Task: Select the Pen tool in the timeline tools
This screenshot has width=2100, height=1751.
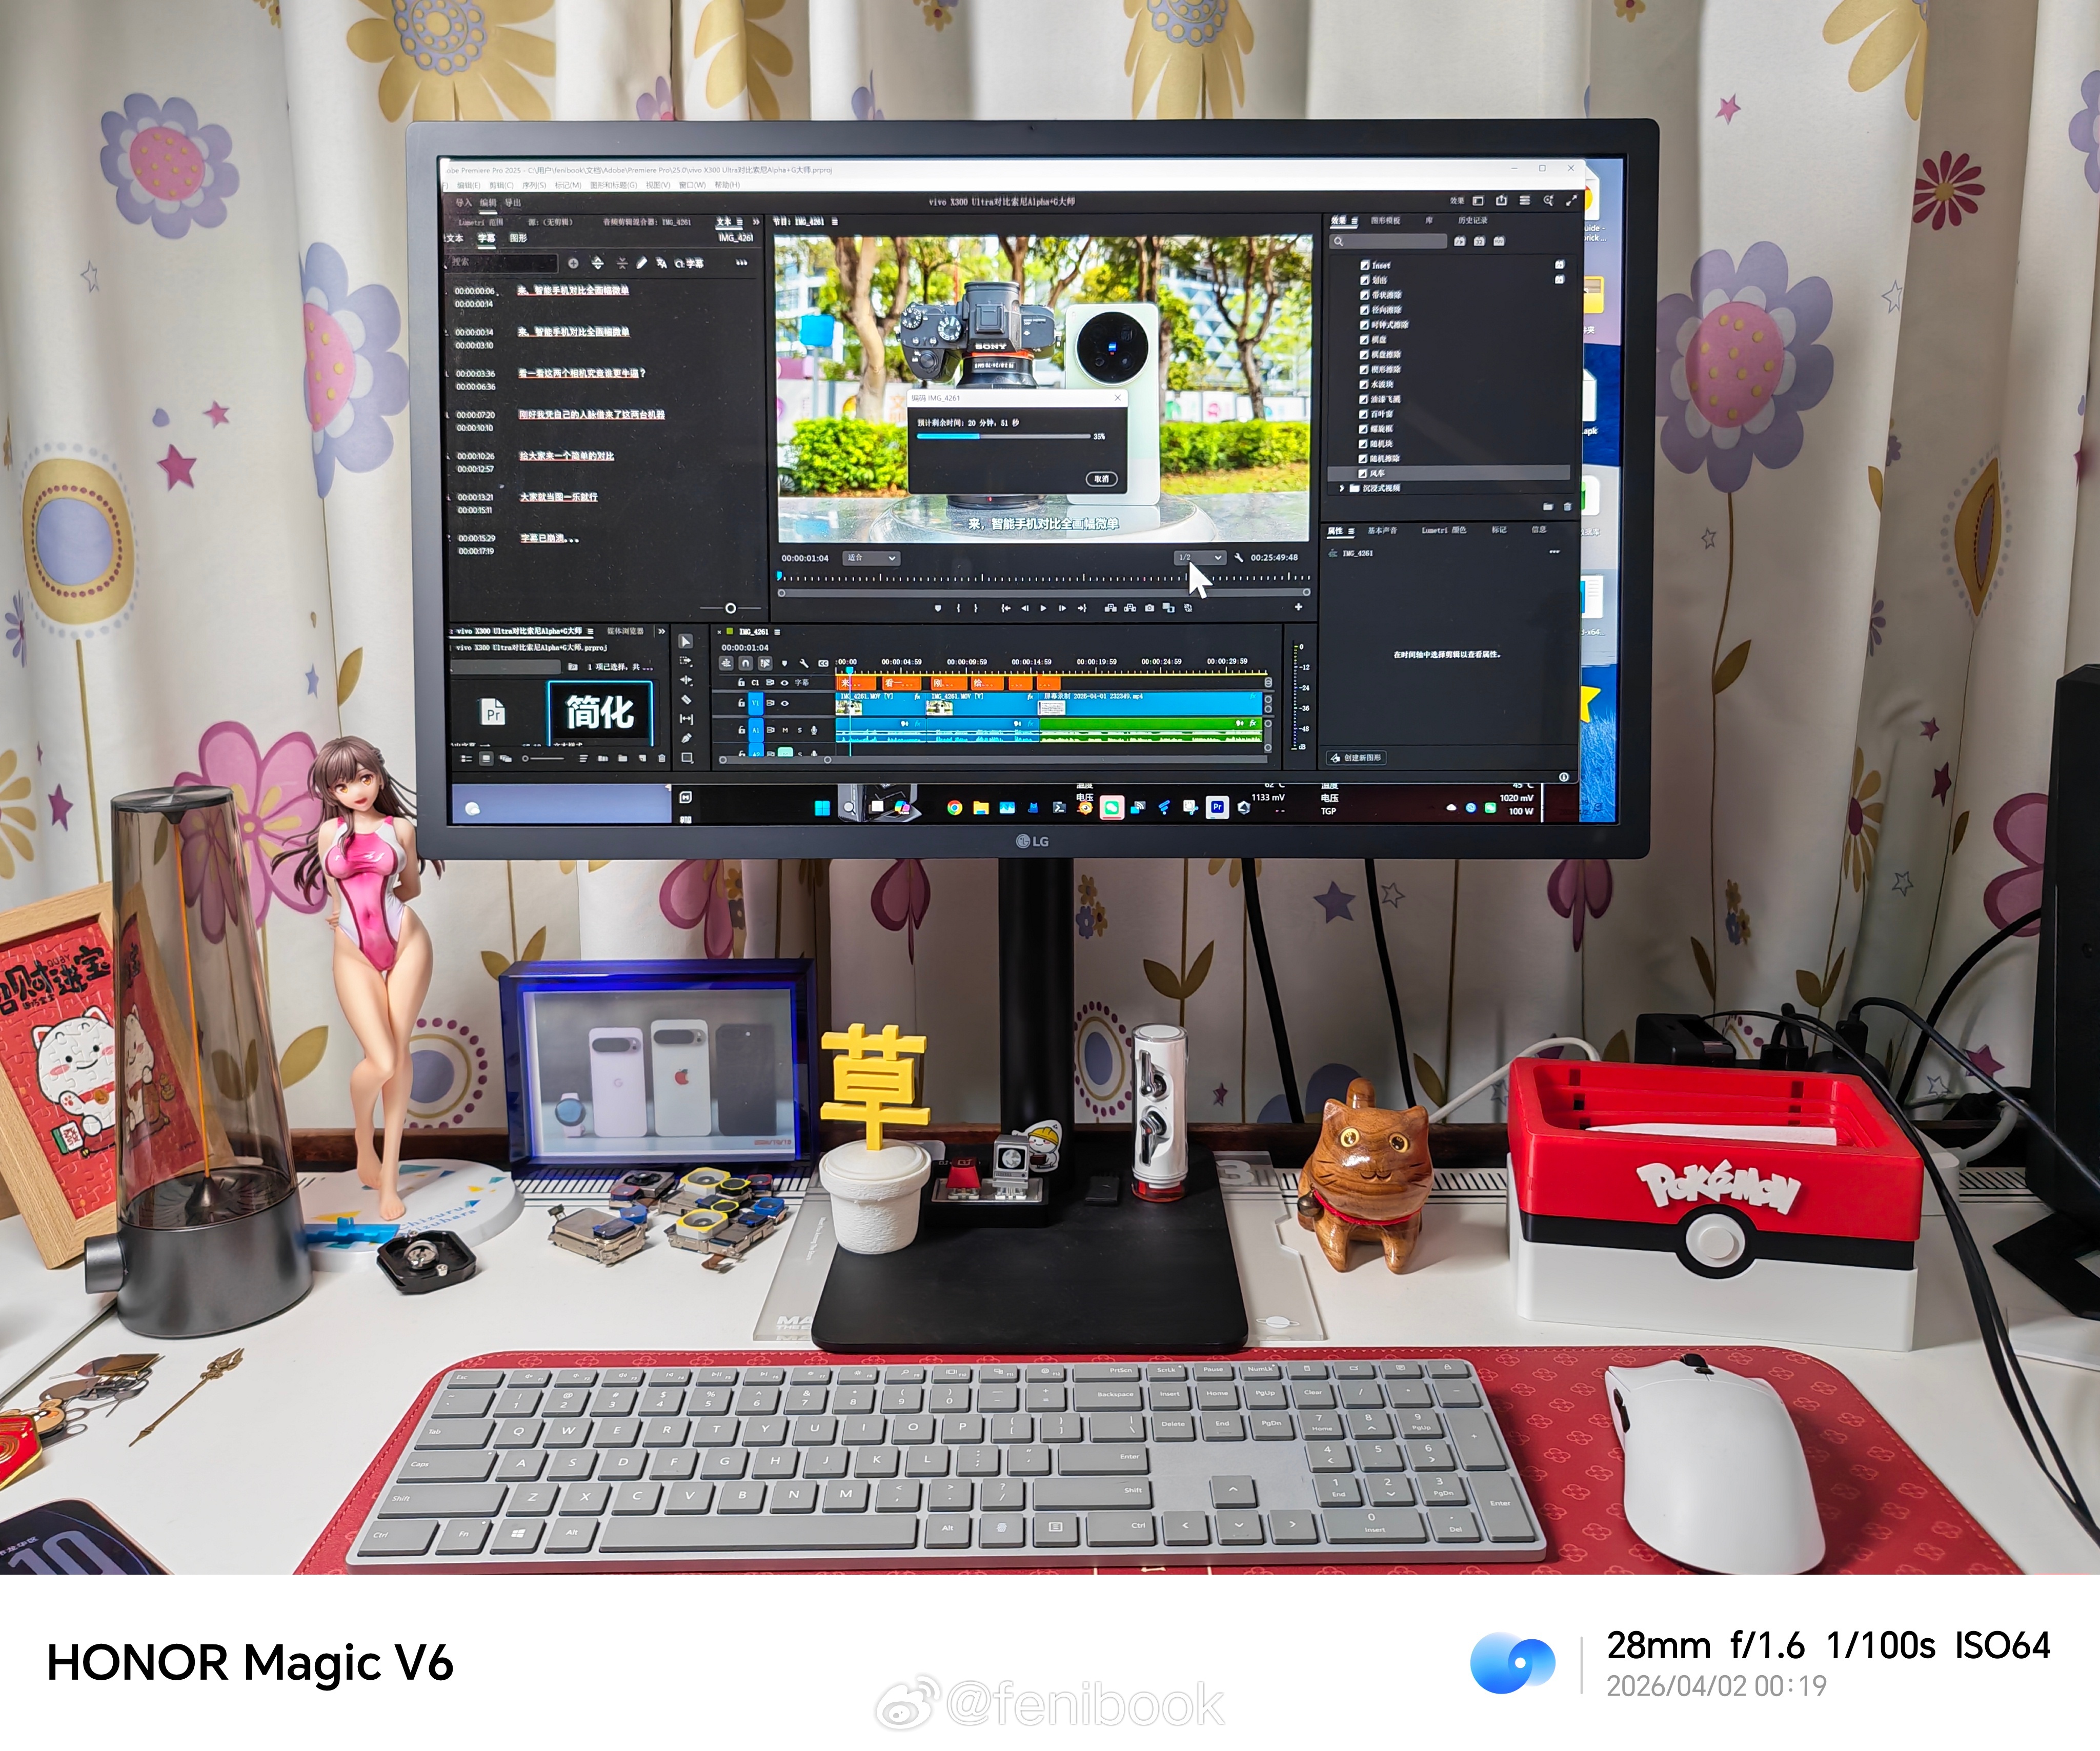Action: coord(686,738)
